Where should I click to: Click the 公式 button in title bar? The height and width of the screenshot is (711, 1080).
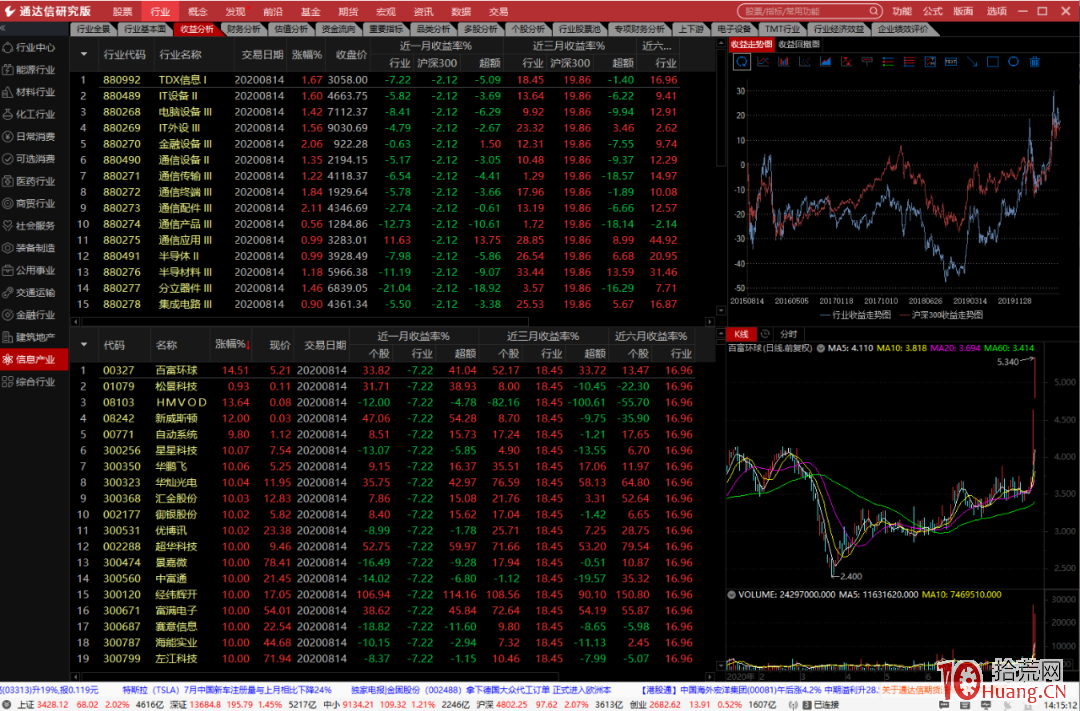point(933,11)
